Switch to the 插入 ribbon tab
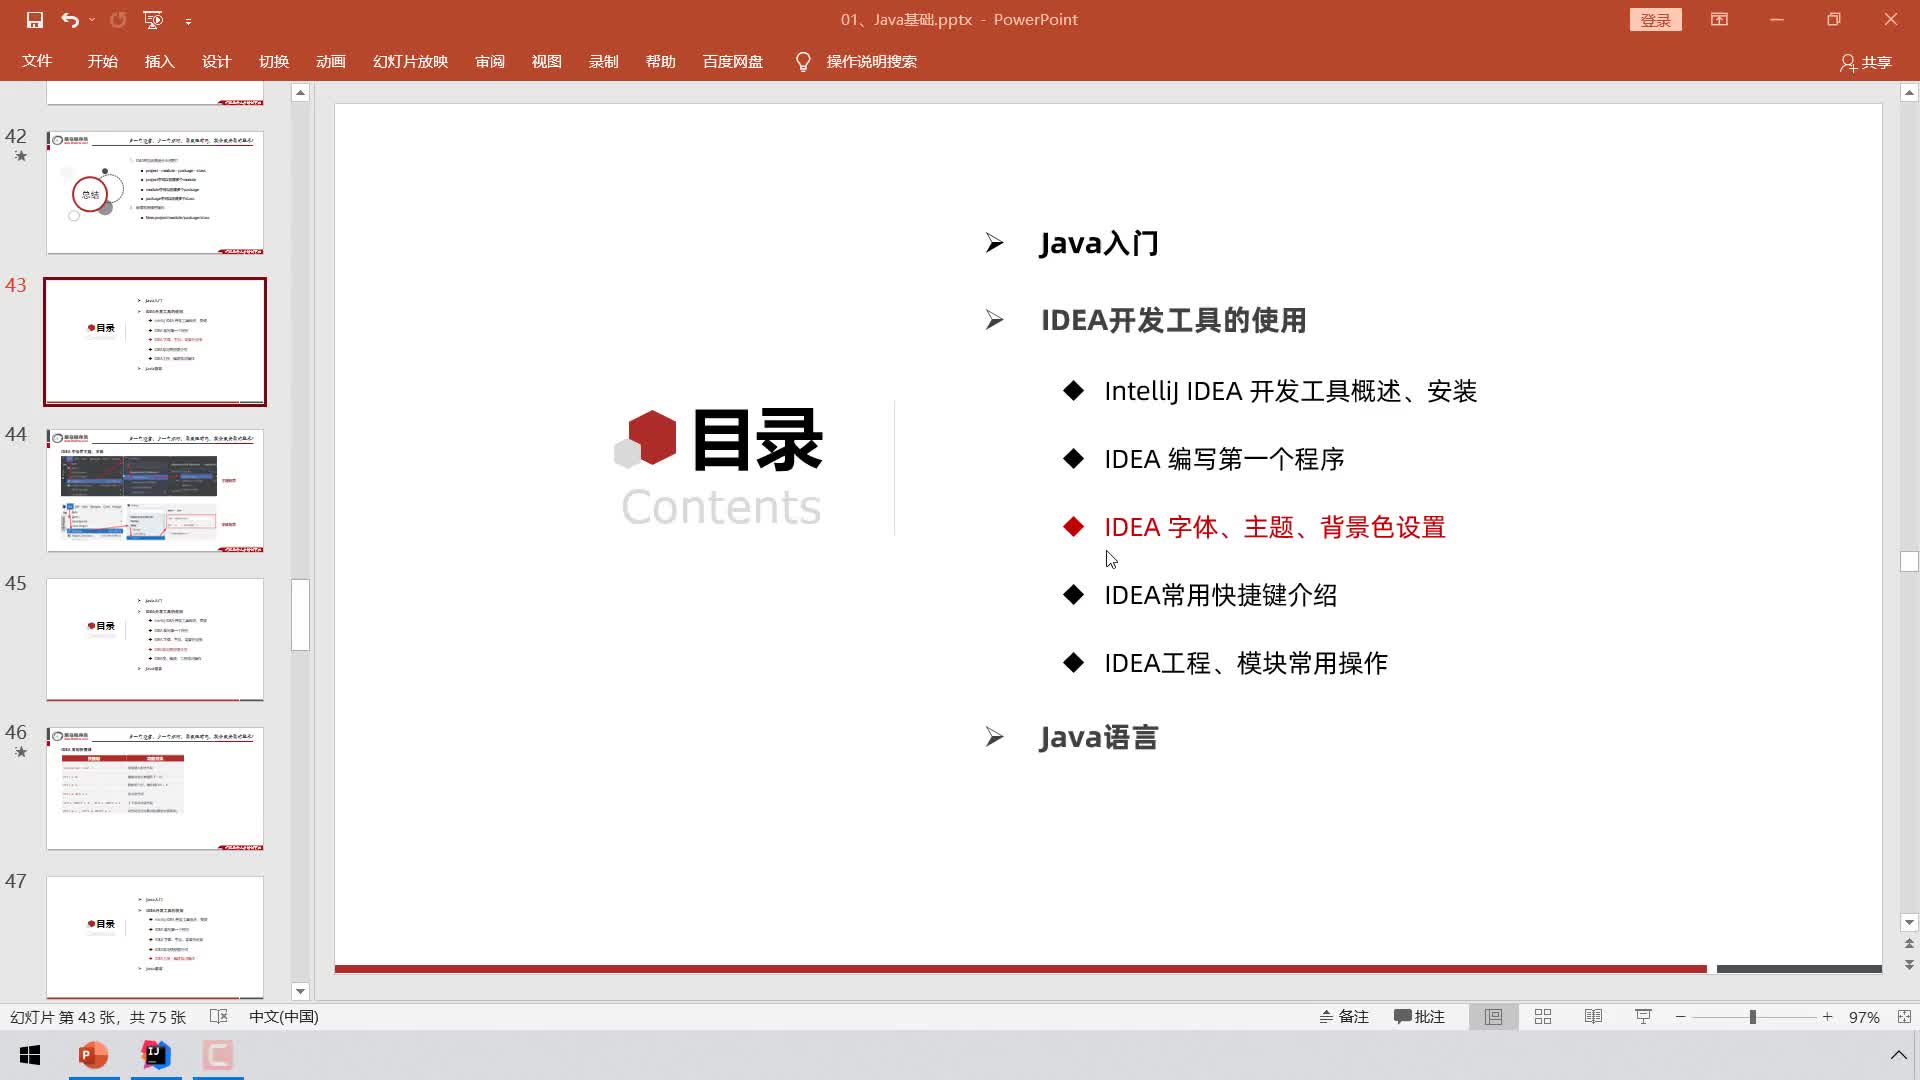This screenshot has height=1080, width=1920. pyautogui.click(x=159, y=61)
